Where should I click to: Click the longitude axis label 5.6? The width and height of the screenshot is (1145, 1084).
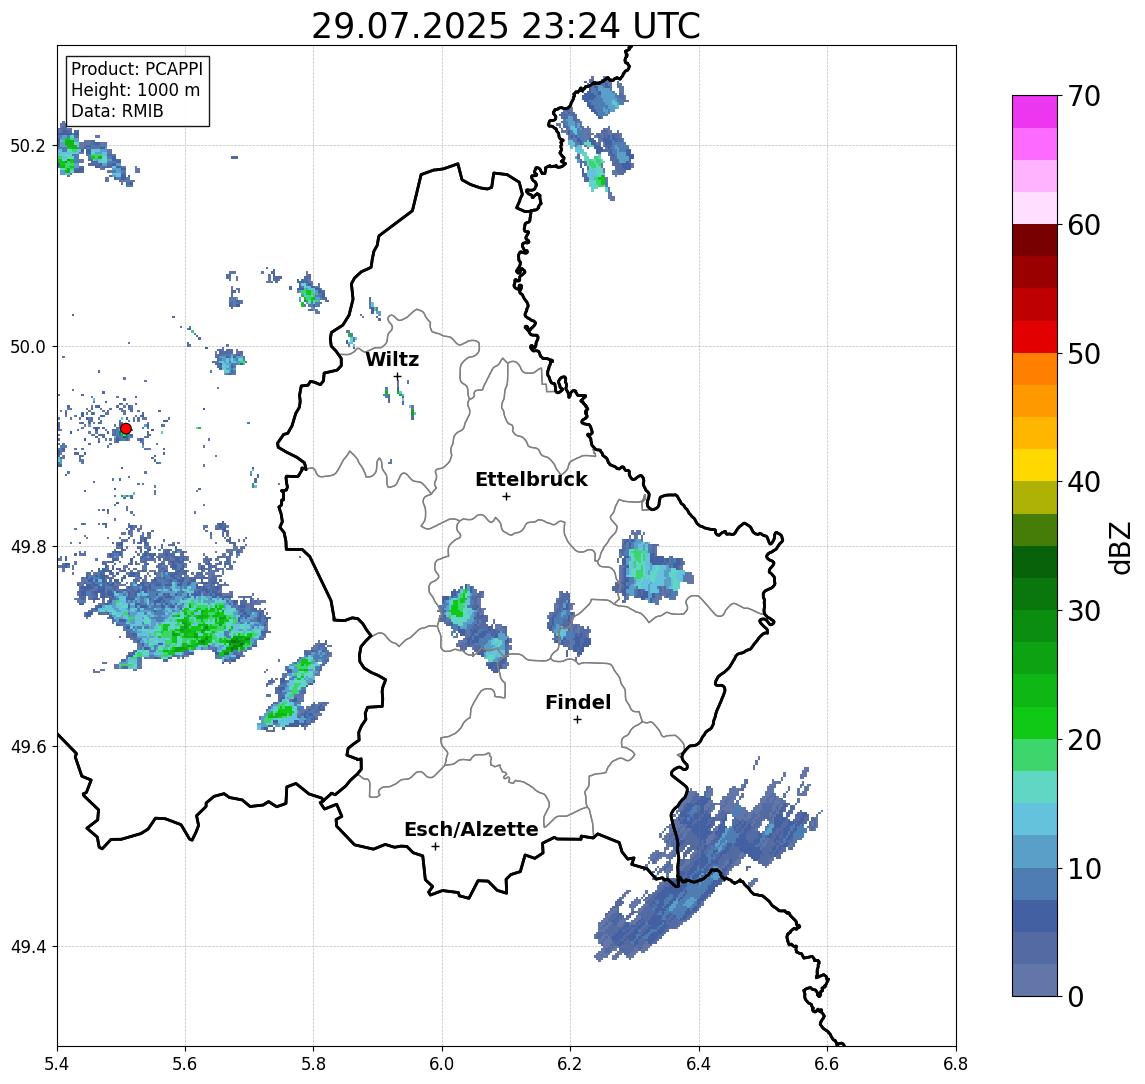[x=185, y=1064]
